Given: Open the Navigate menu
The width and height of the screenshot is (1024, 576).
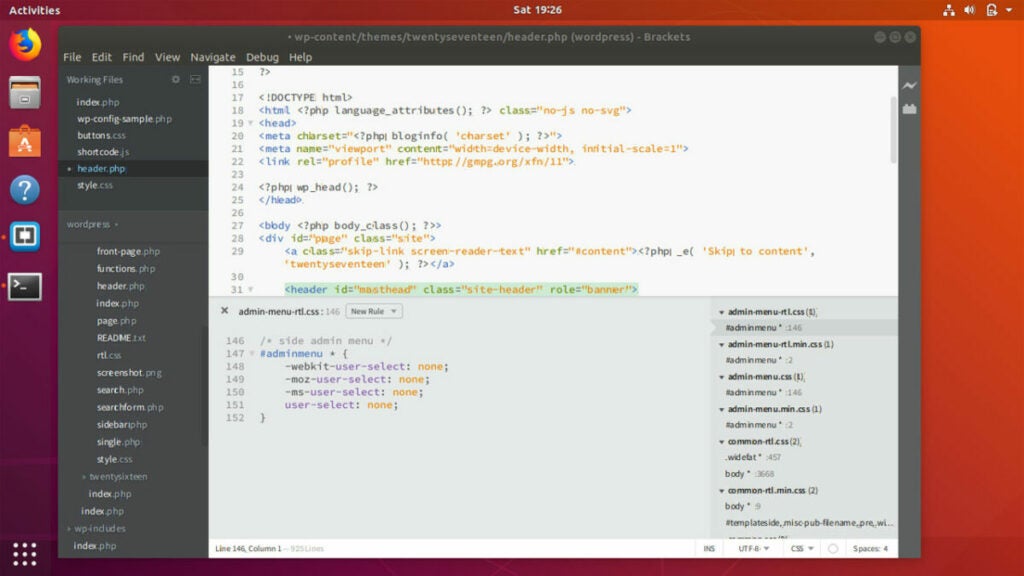Looking at the screenshot, I should [212, 57].
